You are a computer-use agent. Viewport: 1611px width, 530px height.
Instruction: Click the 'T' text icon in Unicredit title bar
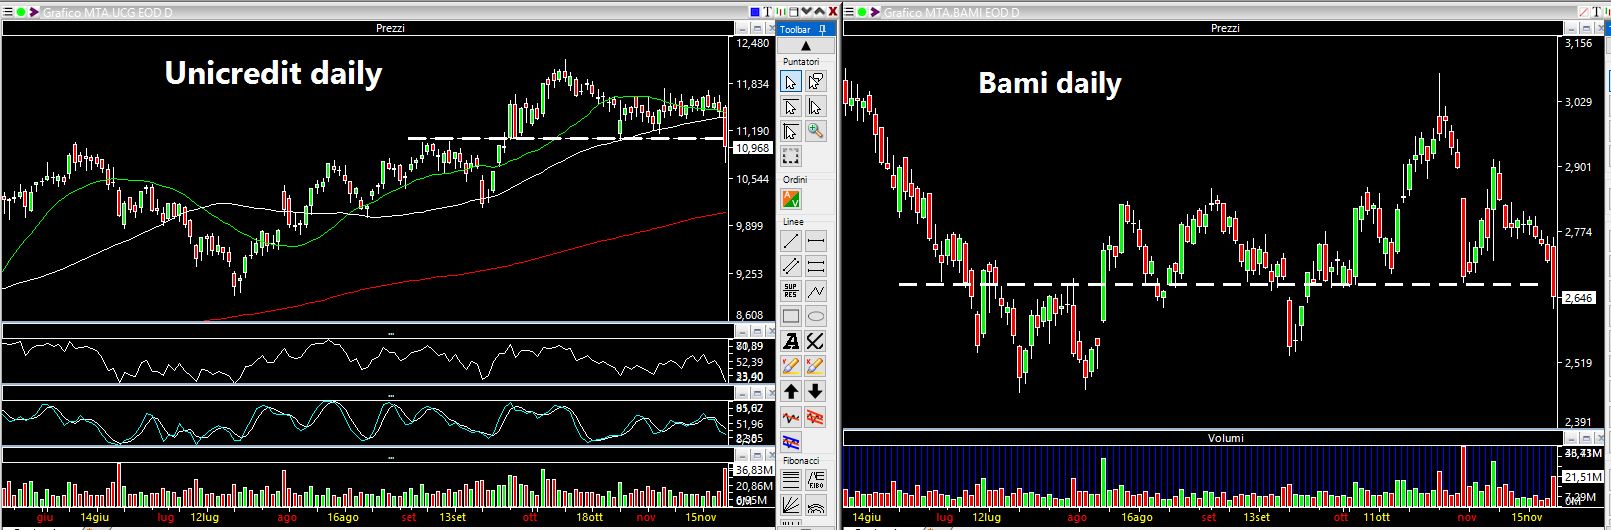(x=768, y=11)
